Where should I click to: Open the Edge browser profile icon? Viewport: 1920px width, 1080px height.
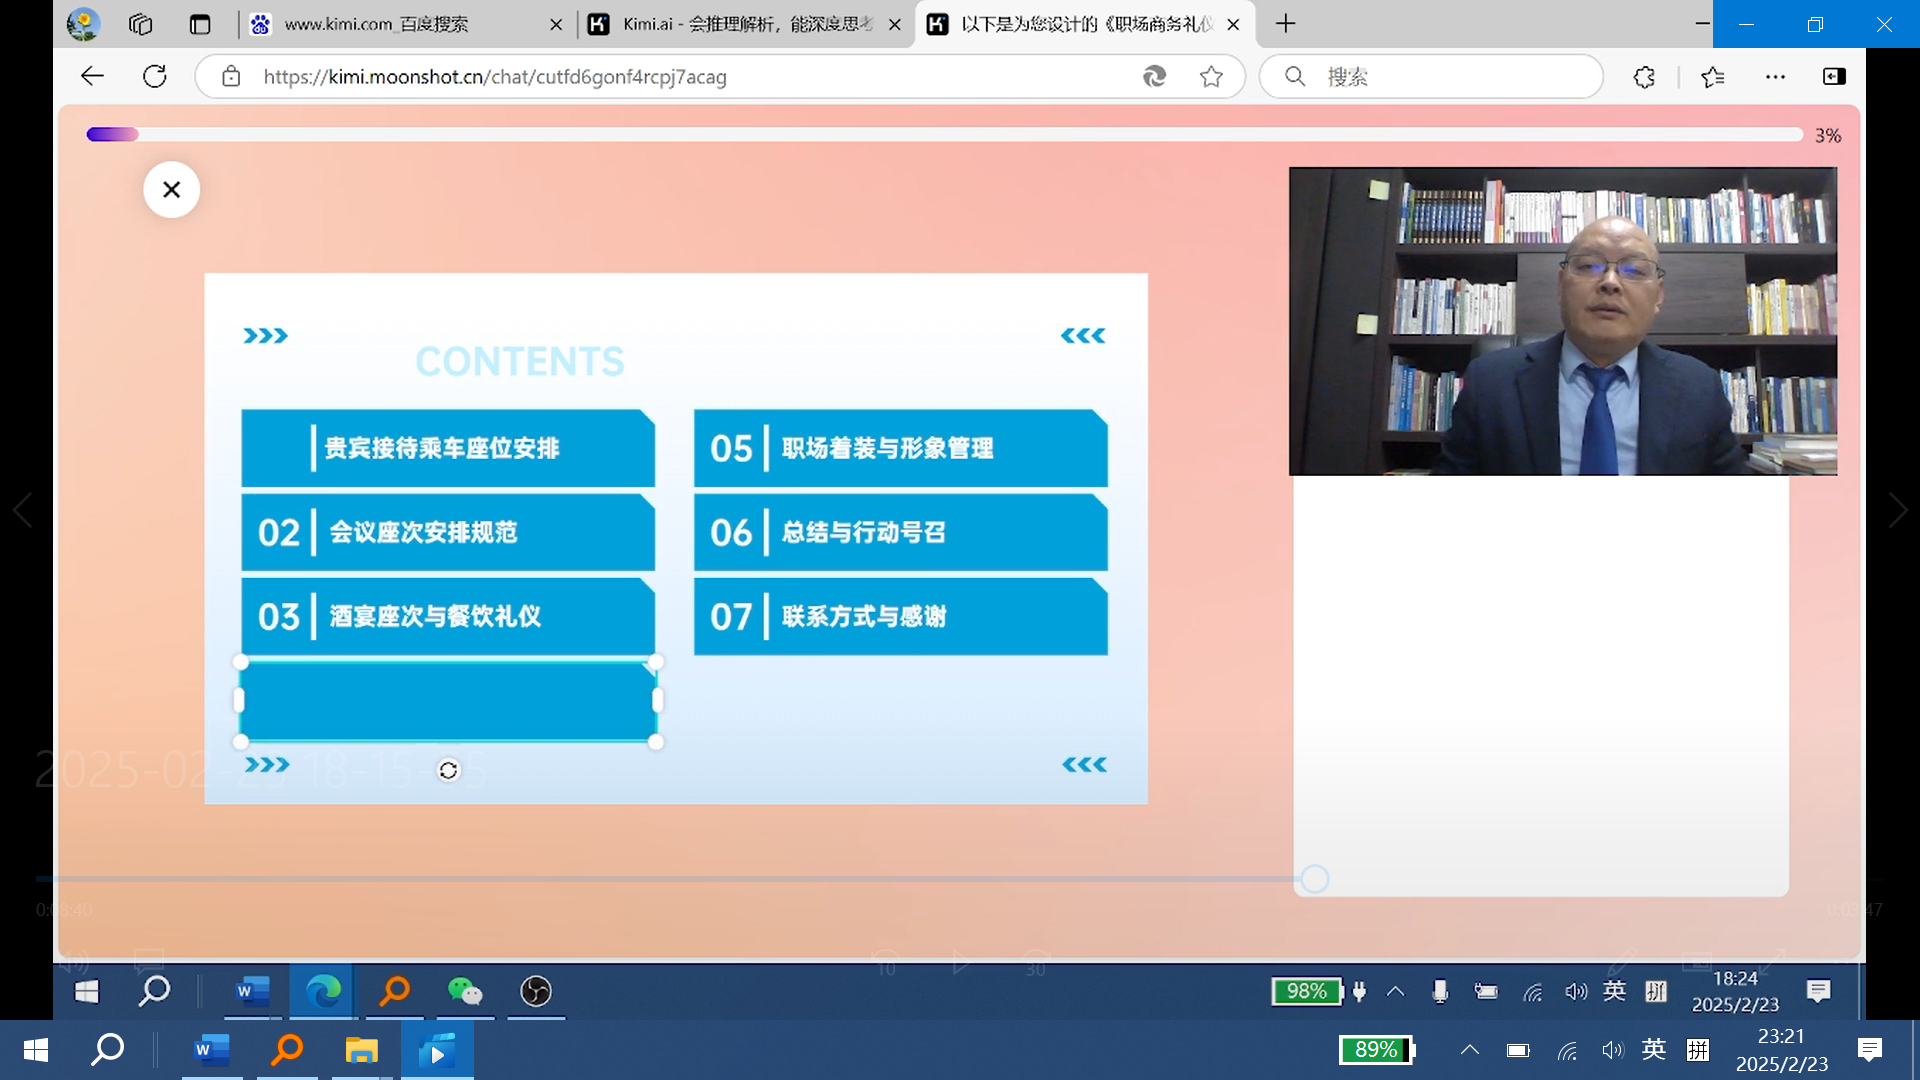[x=83, y=24]
